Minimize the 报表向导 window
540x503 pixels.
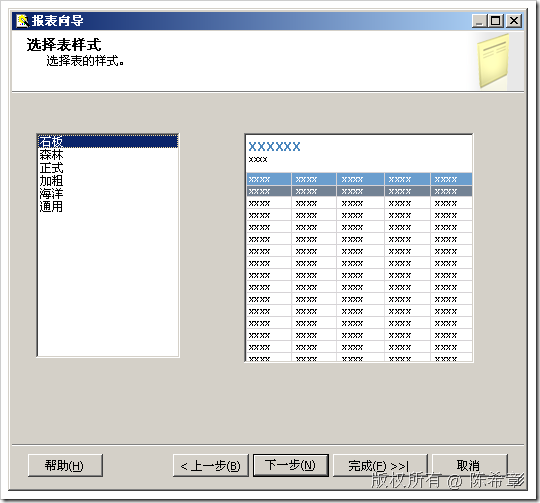click(x=480, y=21)
